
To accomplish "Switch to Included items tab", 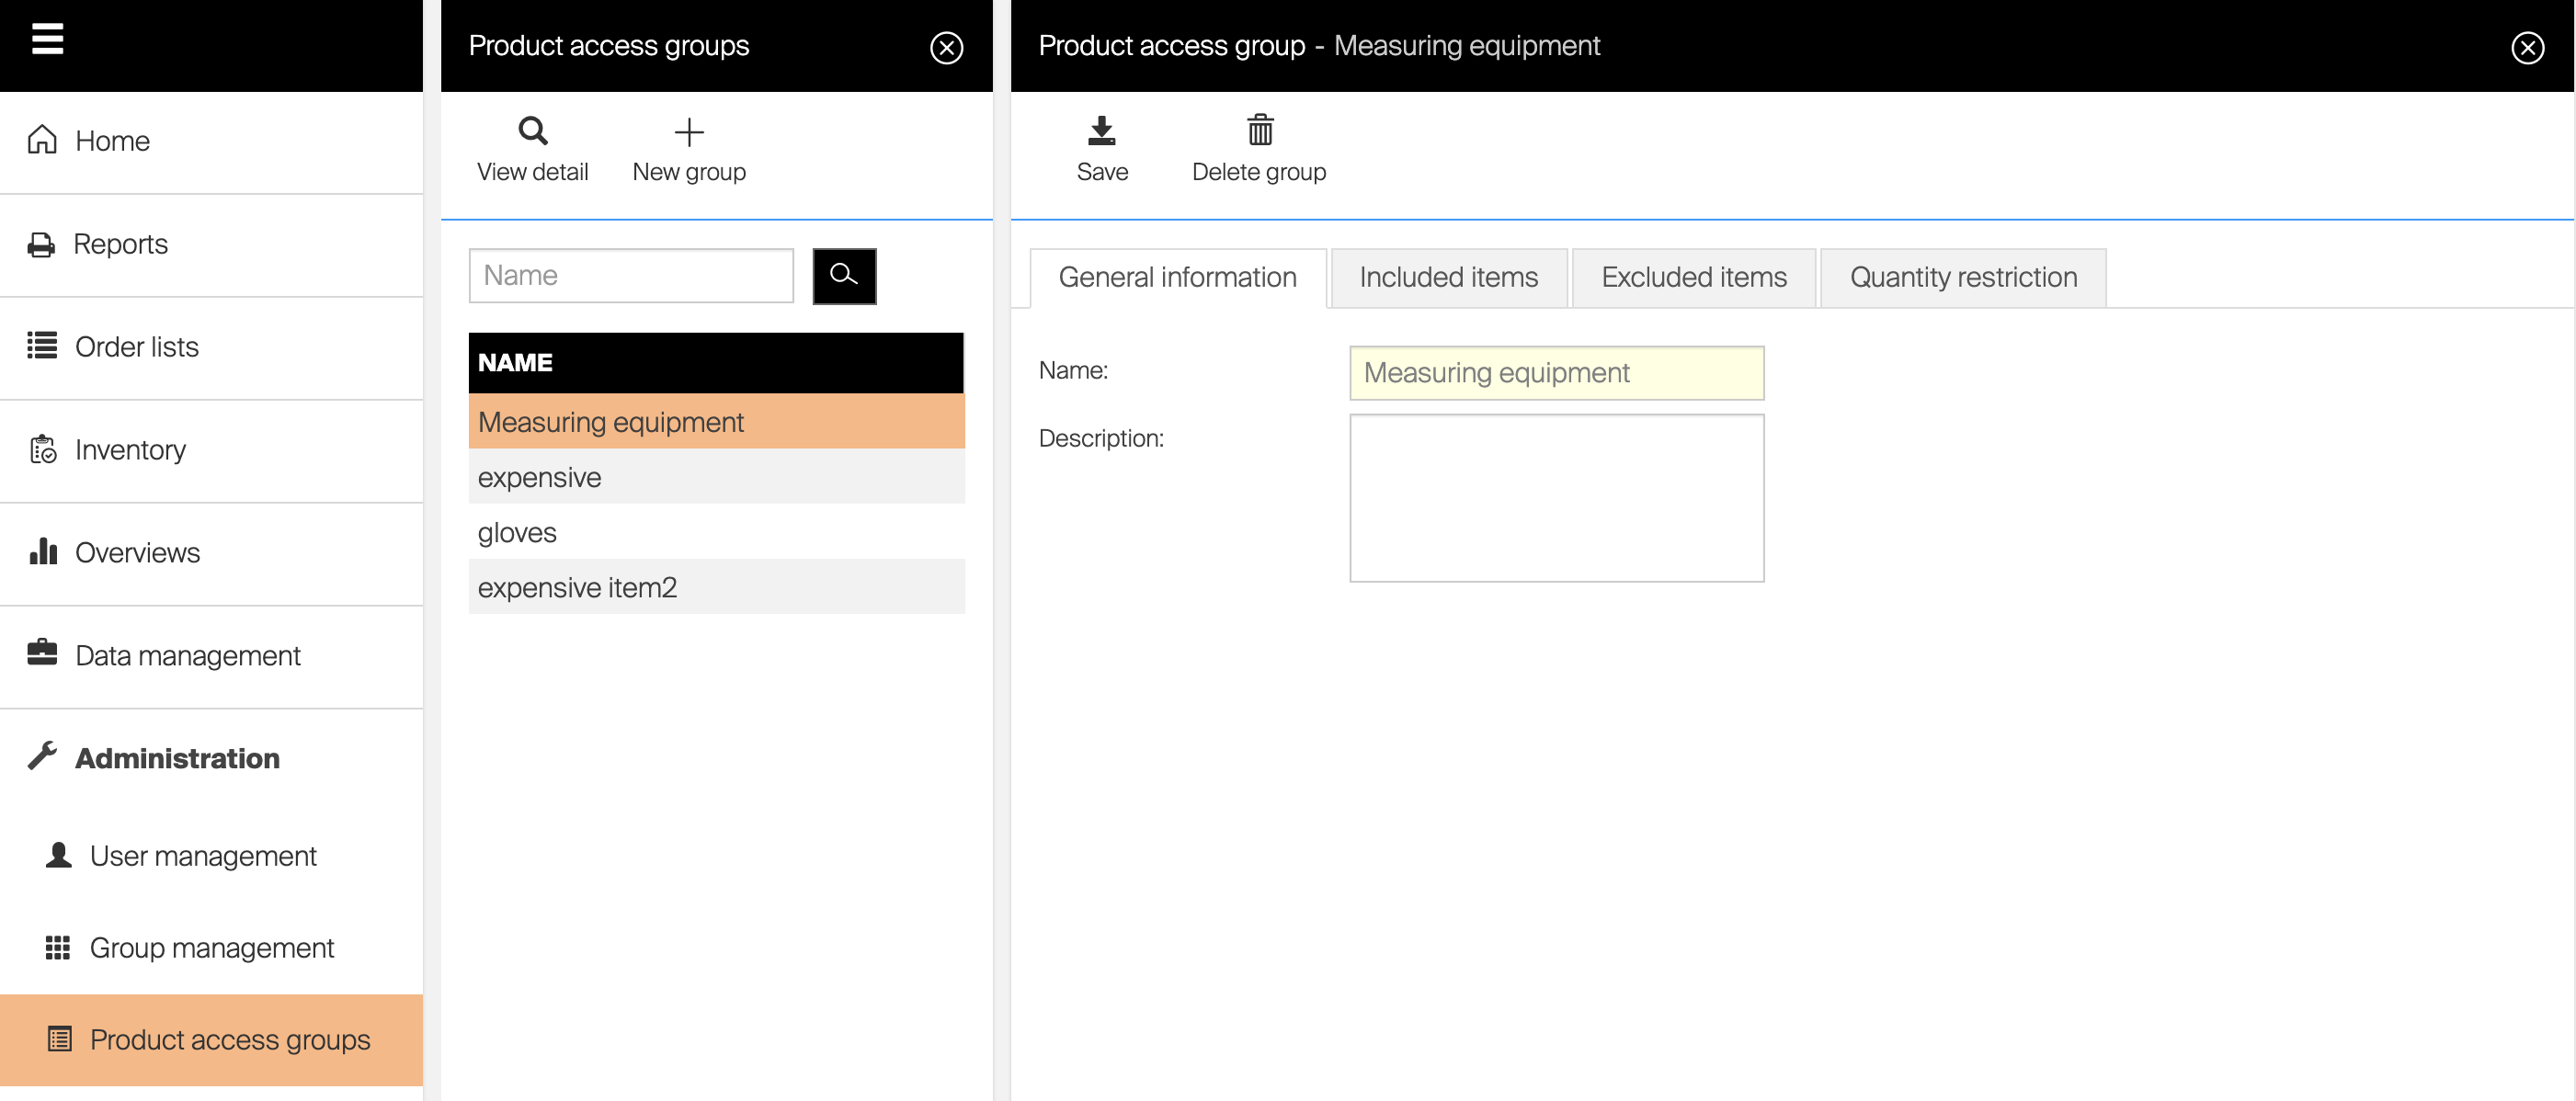I will (1447, 277).
